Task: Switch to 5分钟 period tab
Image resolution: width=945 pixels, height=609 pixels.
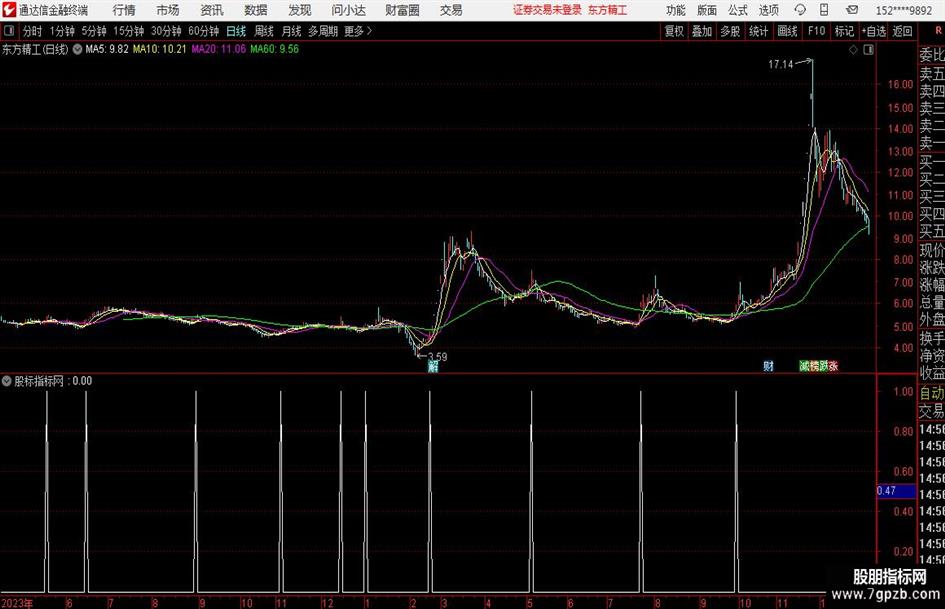Action: point(94,31)
